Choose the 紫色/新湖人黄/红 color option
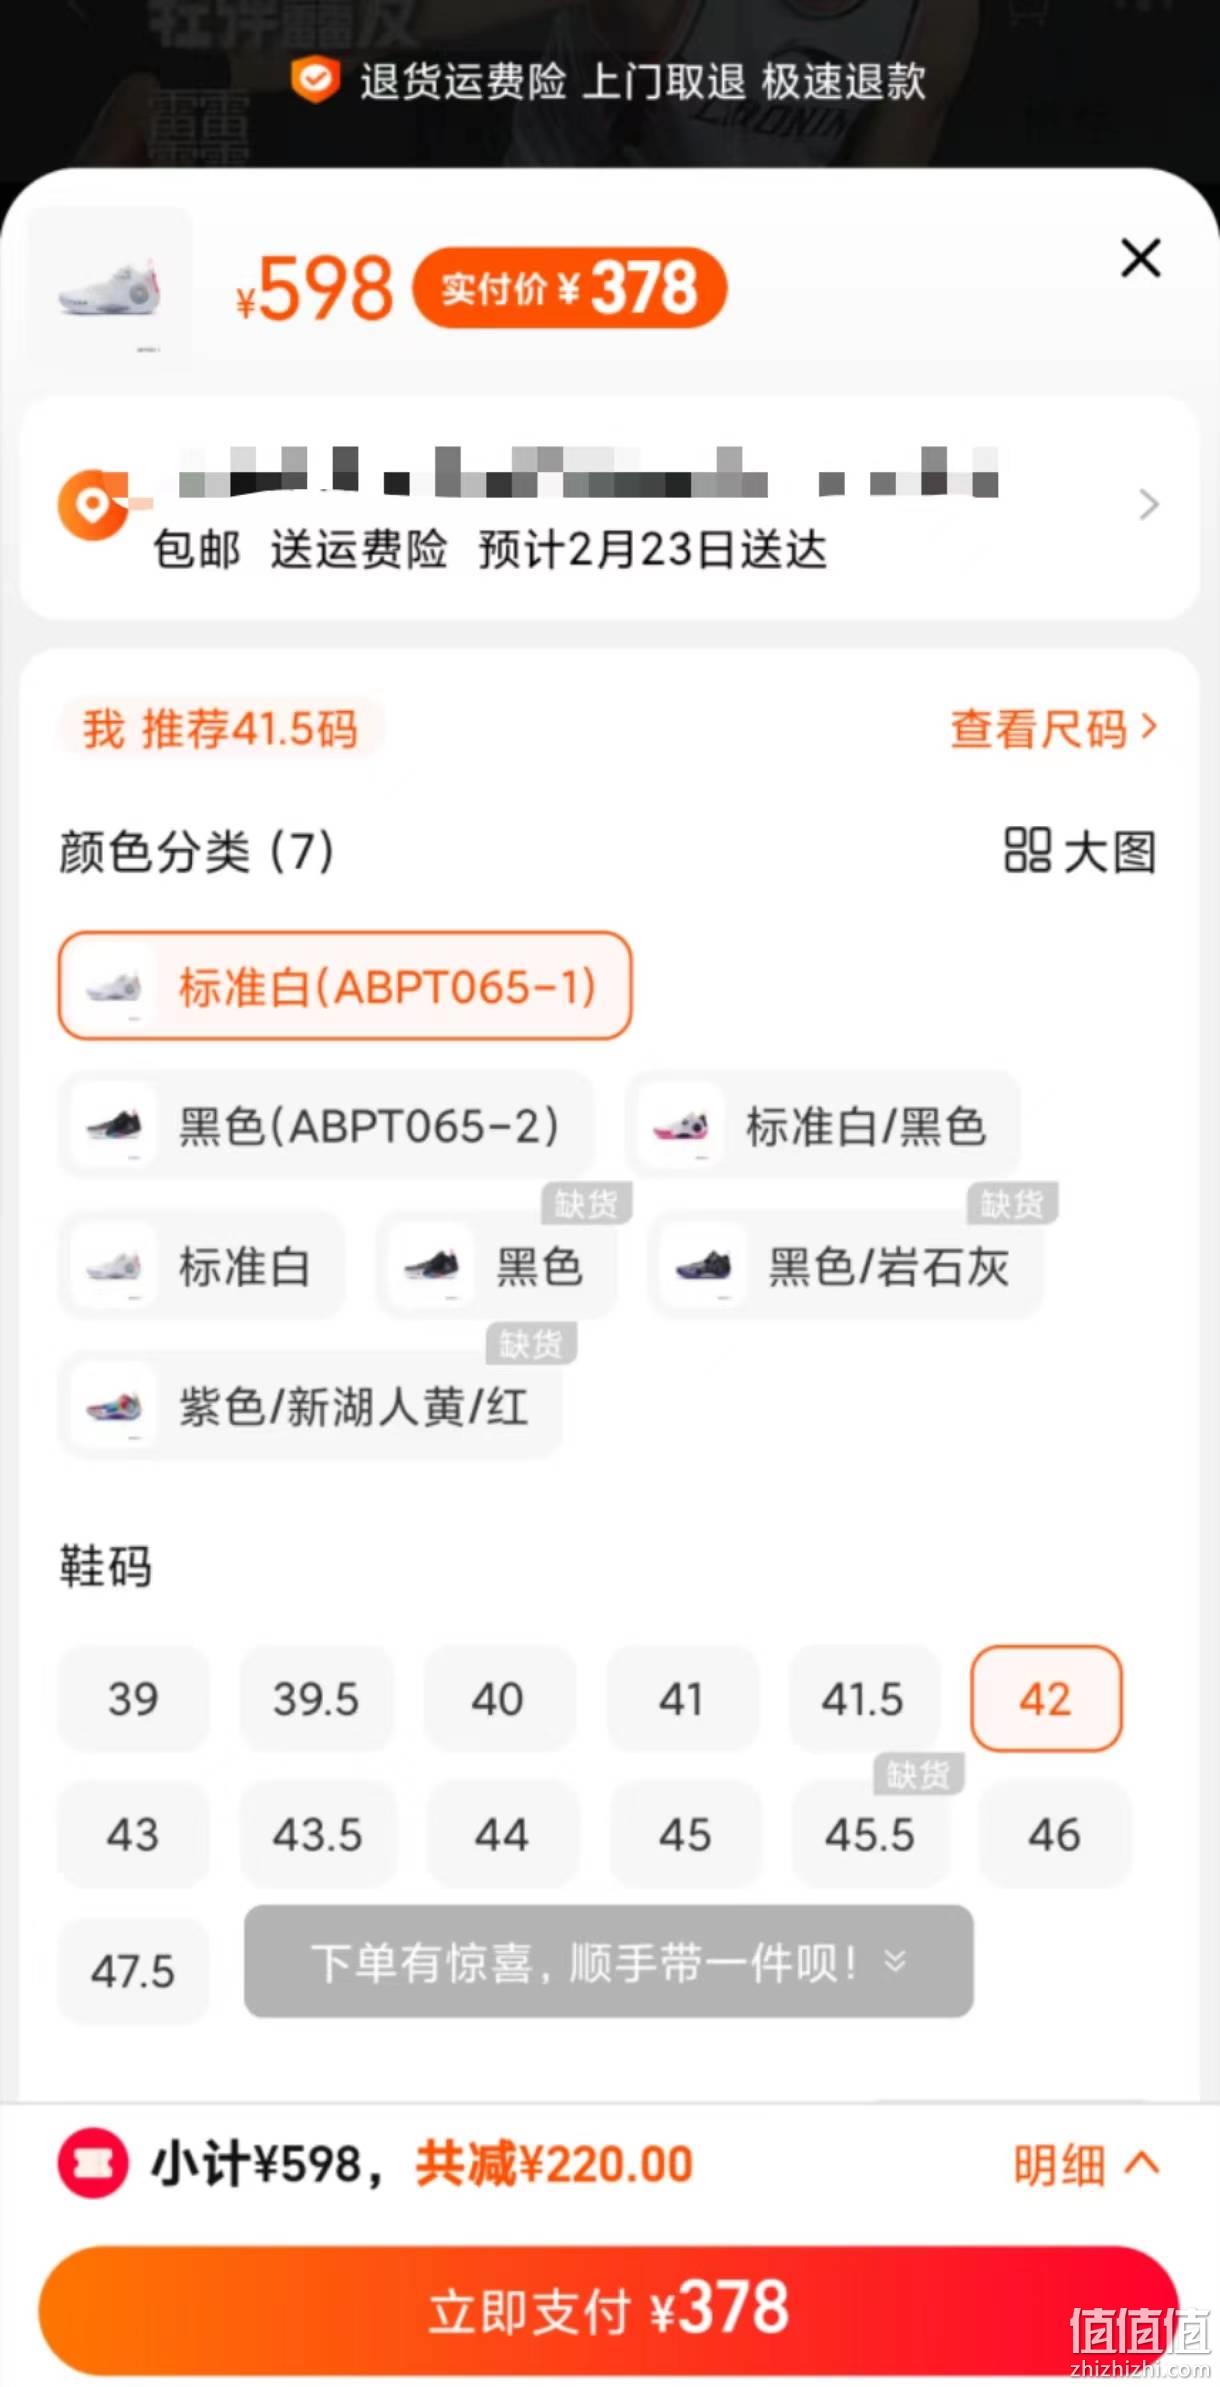The height and width of the screenshot is (2387, 1220). click(x=310, y=1405)
